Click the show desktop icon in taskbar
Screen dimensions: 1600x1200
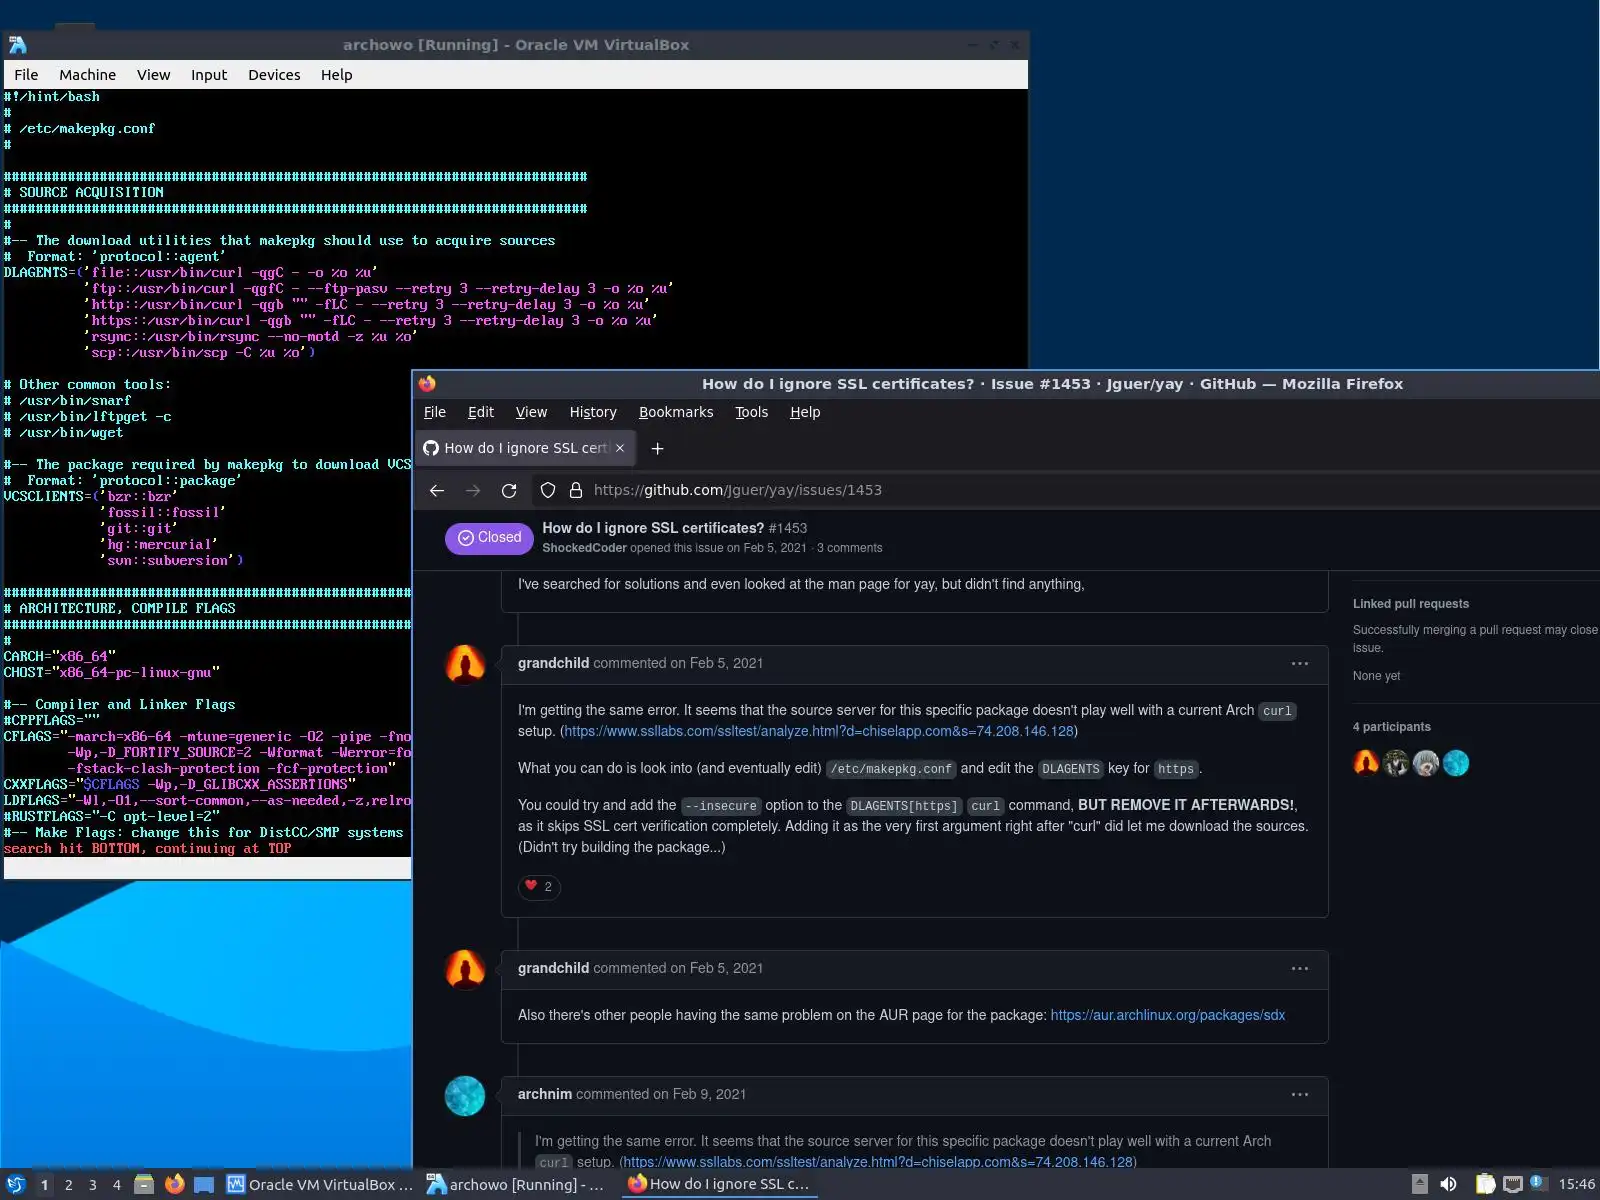(204, 1185)
